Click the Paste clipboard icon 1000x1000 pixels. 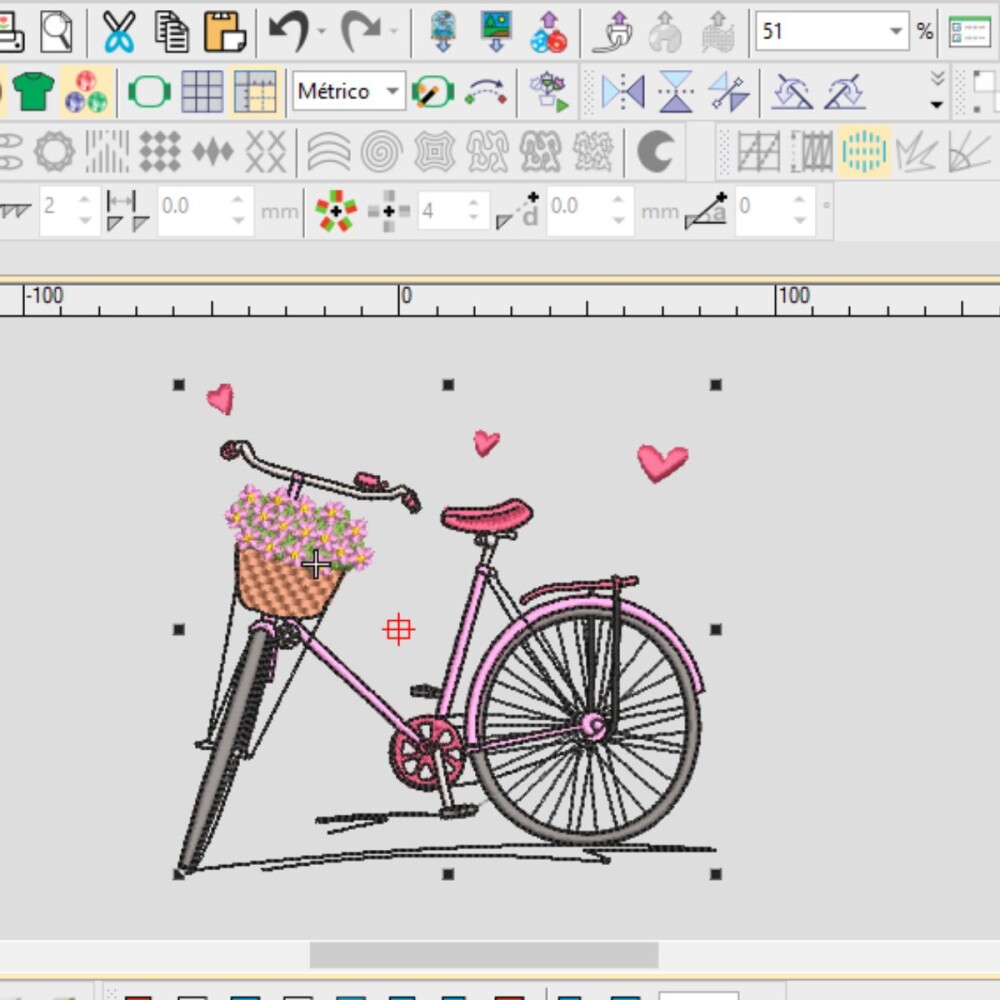[224, 31]
